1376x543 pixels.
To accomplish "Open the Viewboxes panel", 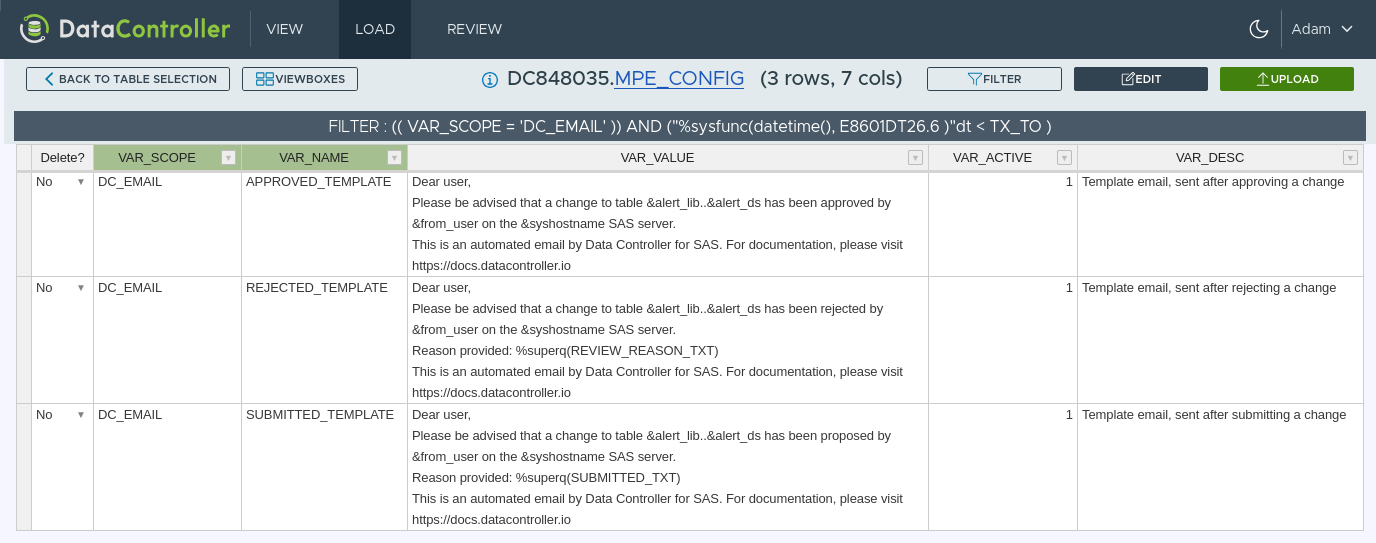I will (300, 79).
